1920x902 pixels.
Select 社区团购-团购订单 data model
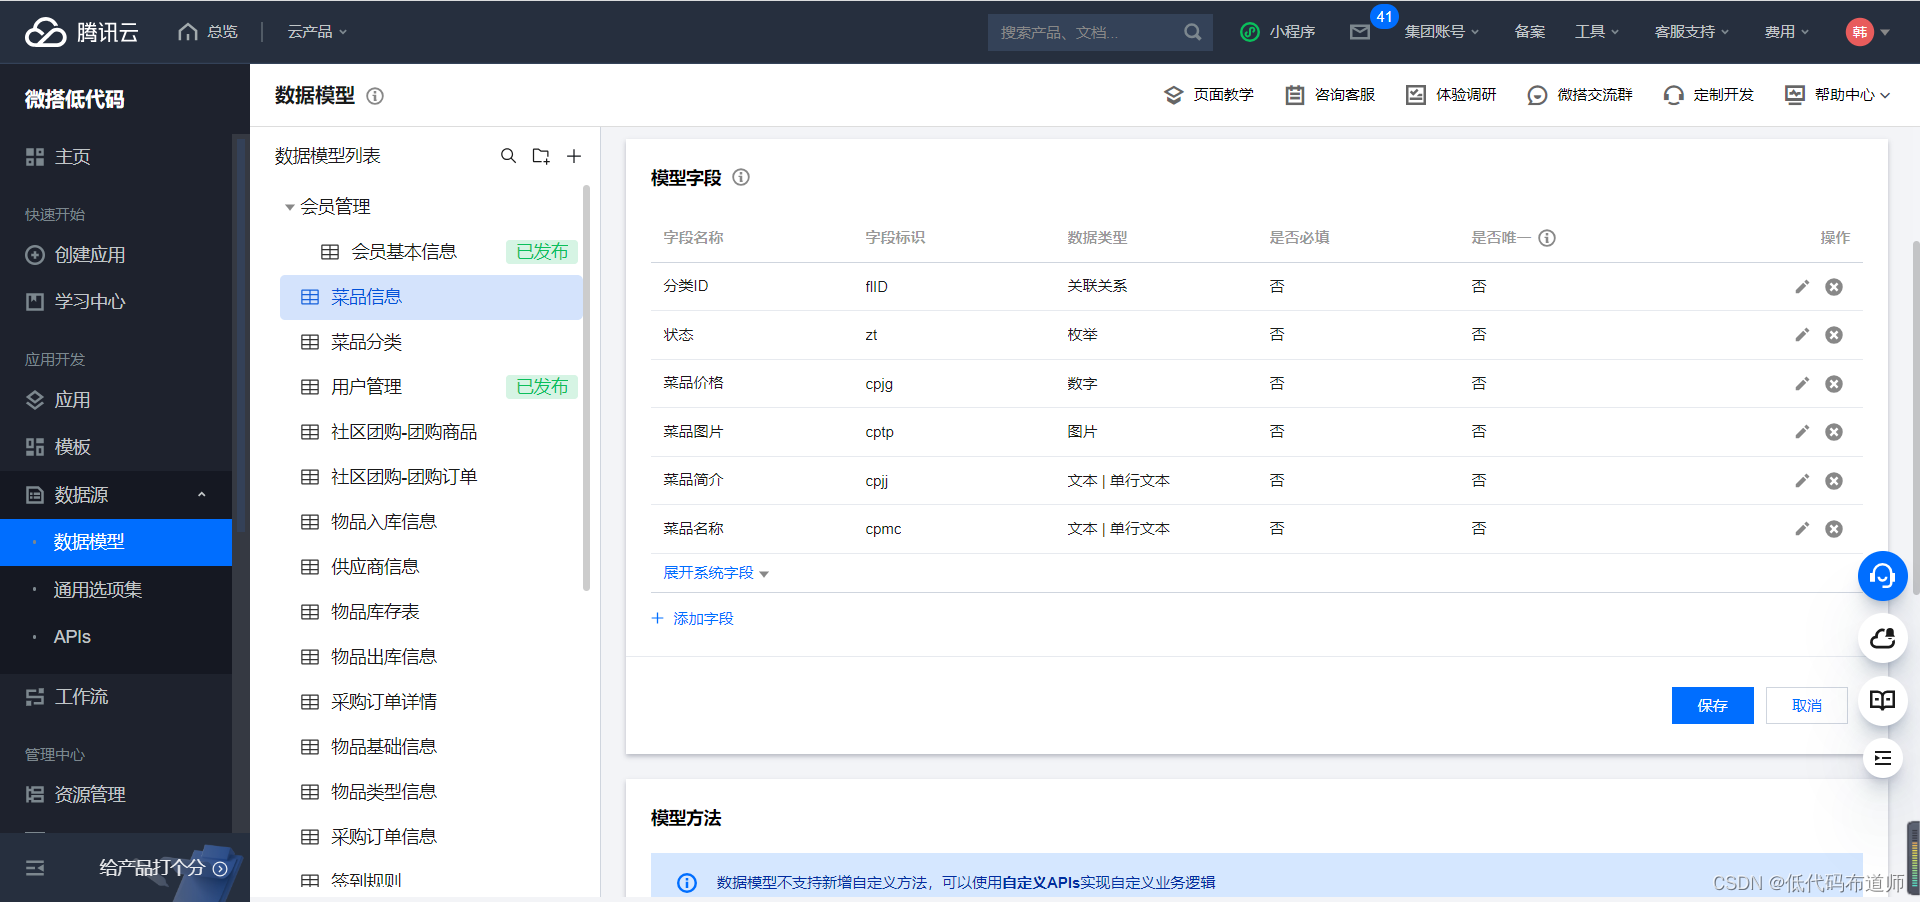pyautogui.click(x=431, y=477)
